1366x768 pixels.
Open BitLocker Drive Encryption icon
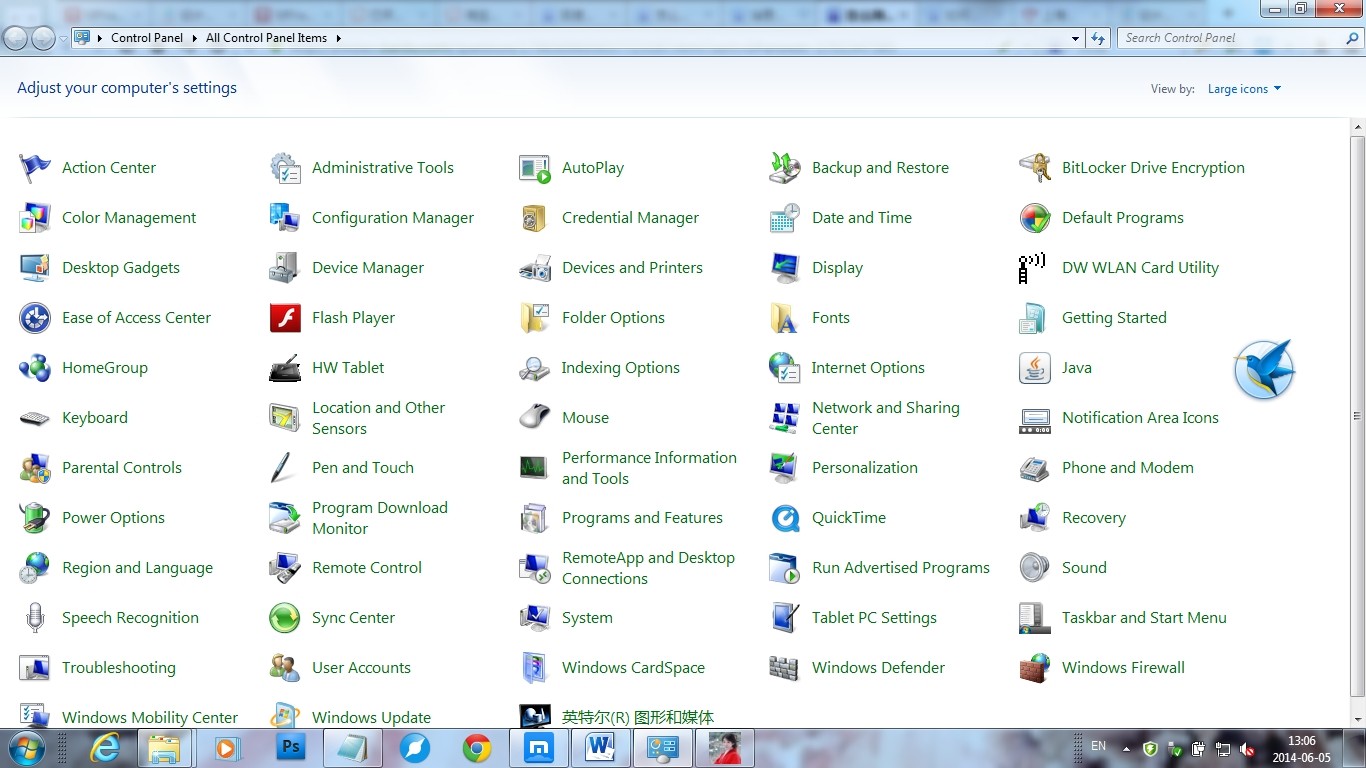(1035, 168)
